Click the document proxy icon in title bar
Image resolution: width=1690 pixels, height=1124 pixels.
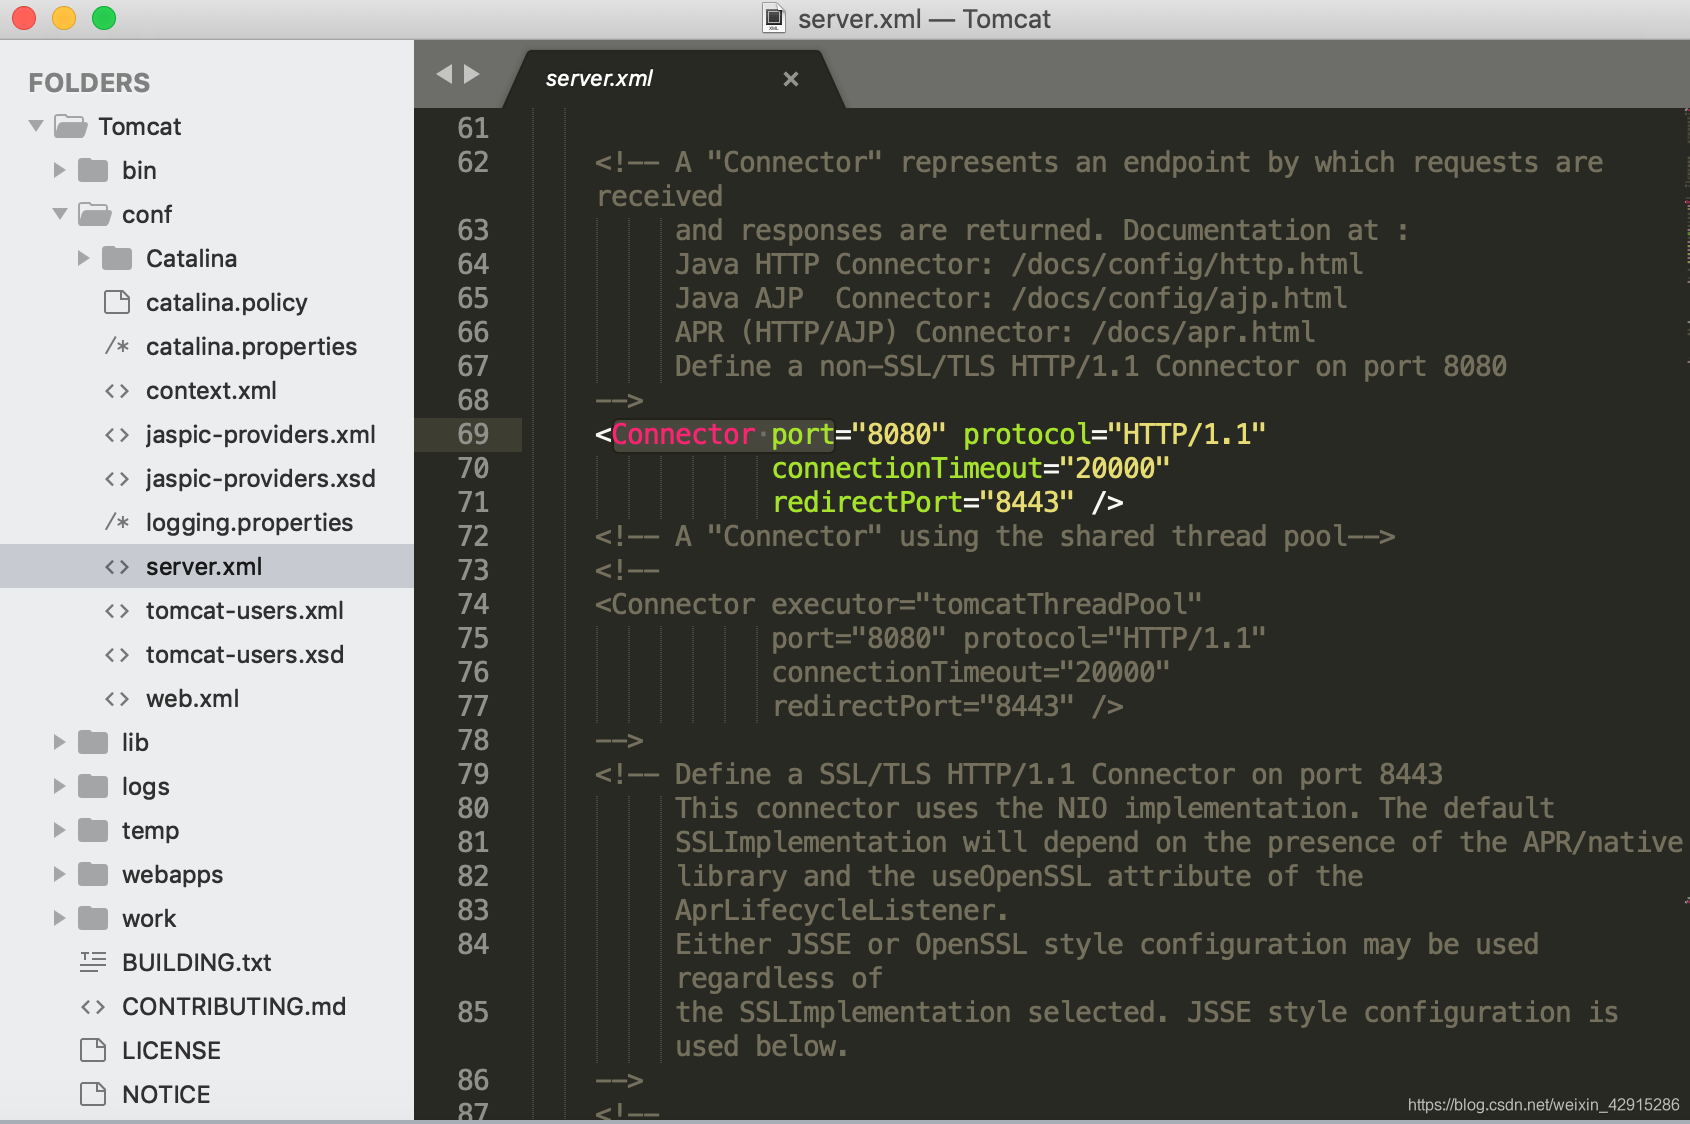pyautogui.click(x=774, y=19)
